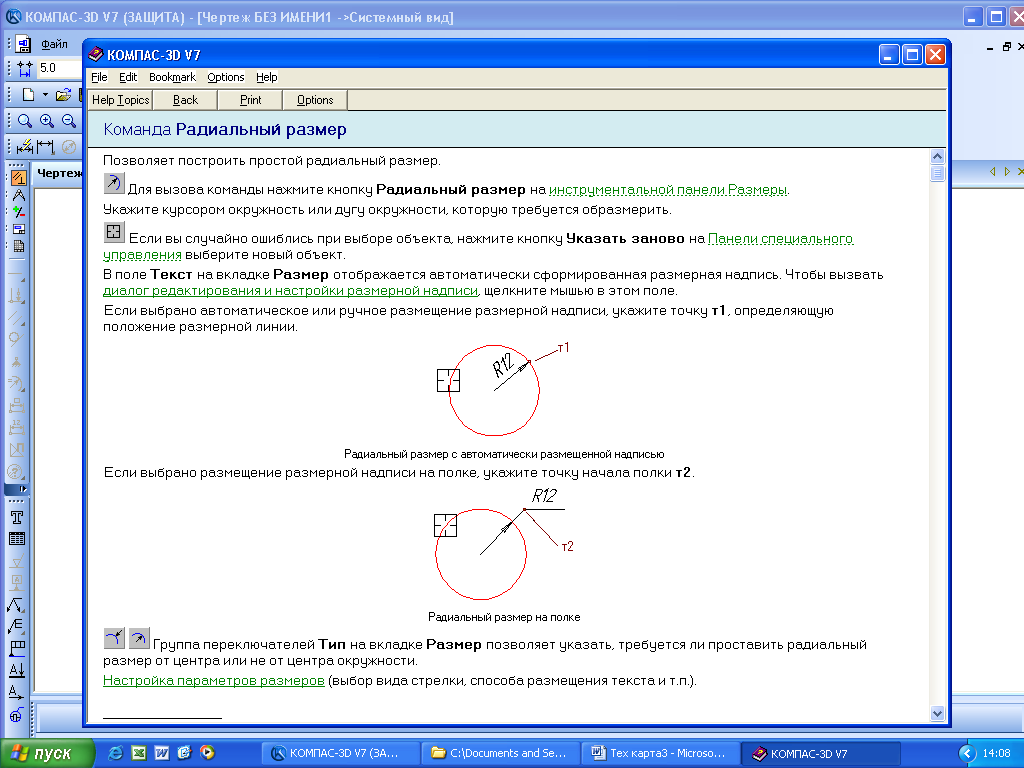Launch Internet Explorer from quick launch
The image size is (1024, 768).
pos(115,753)
